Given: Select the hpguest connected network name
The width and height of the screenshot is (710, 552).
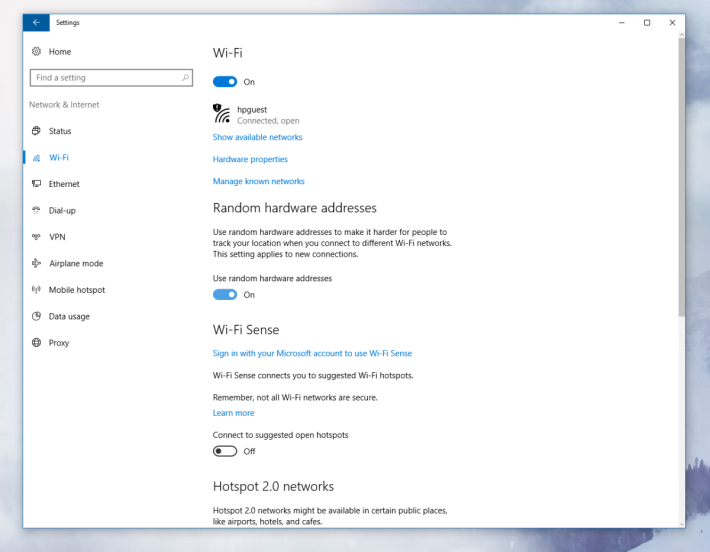Looking at the screenshot, I should pos(252,110).
